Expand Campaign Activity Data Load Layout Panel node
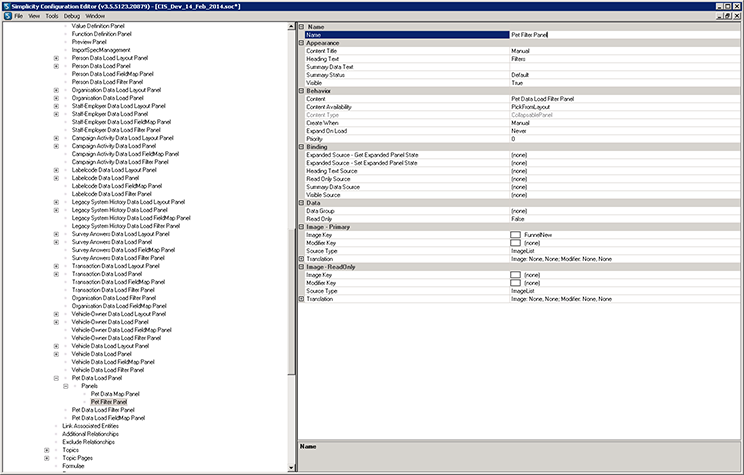Image resolution: width=744 pixels, height=475 pixels. pyautogui.click(x=56, y=138)
